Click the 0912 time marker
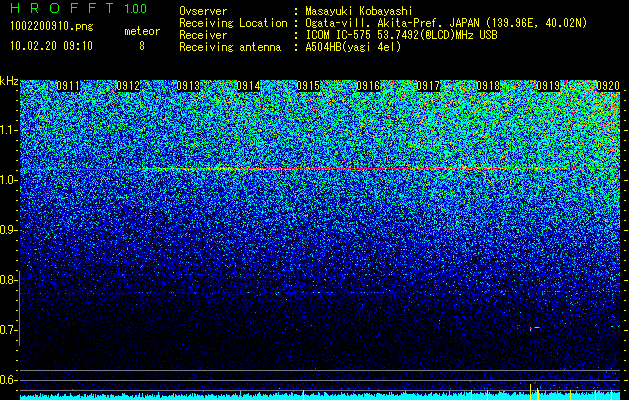The width and height of the screenshot is (629, 400). 128,86
